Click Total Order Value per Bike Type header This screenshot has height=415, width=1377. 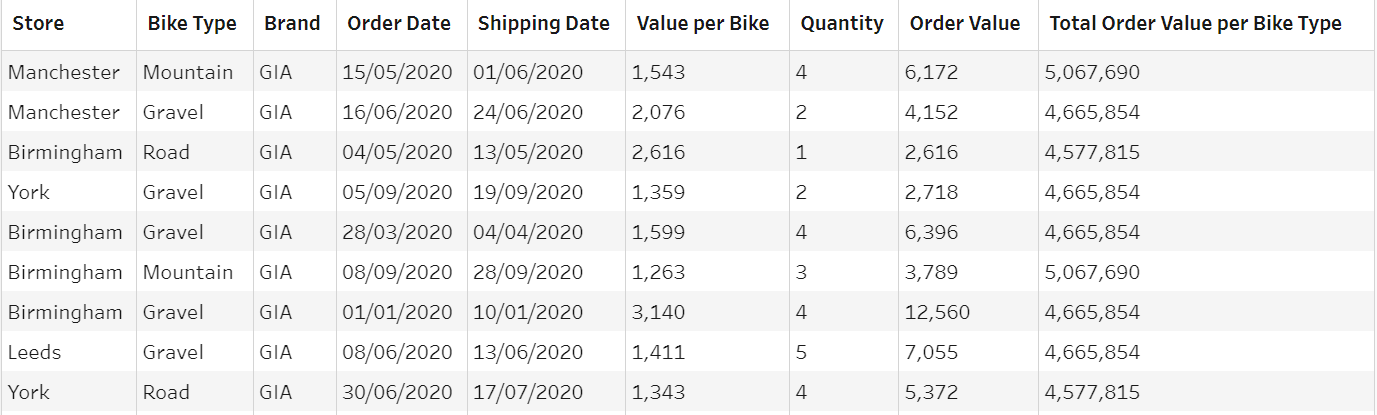pos(1195,24)
